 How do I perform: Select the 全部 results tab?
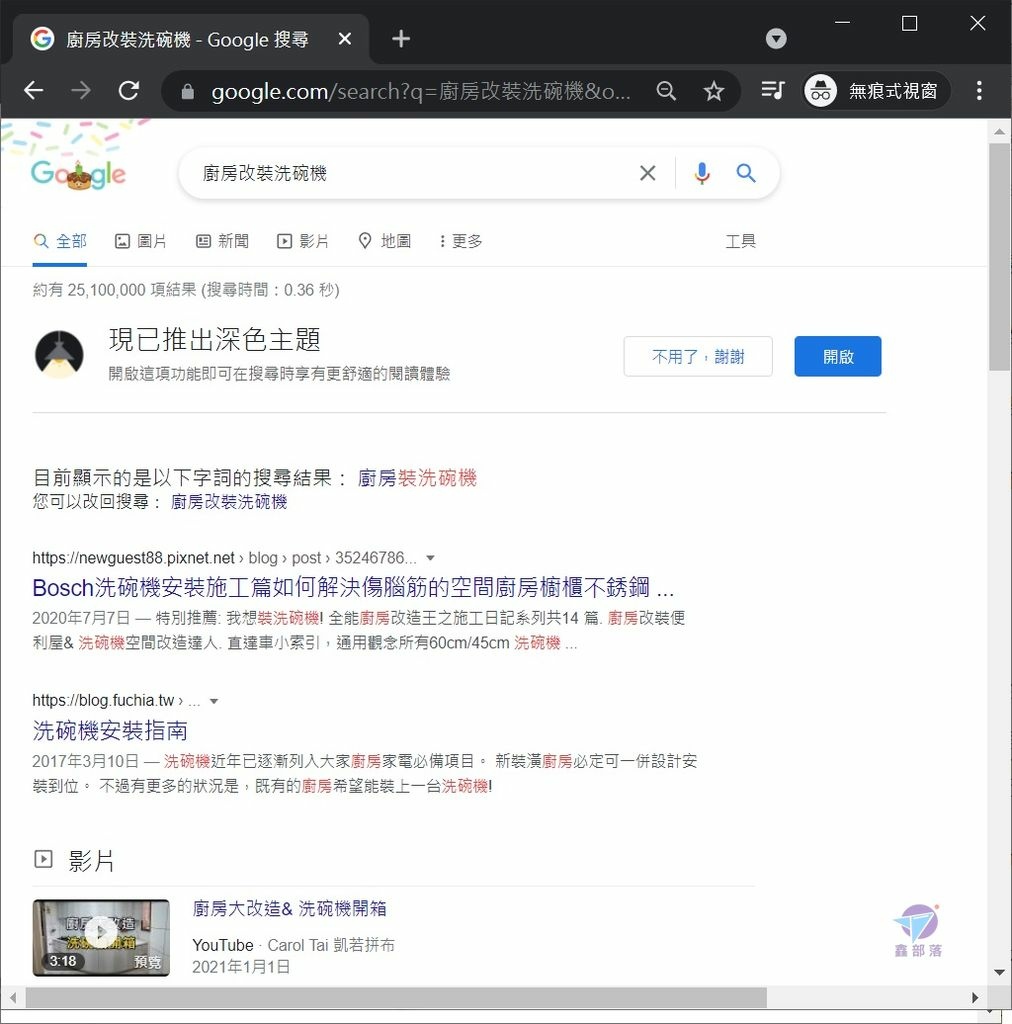59,241
